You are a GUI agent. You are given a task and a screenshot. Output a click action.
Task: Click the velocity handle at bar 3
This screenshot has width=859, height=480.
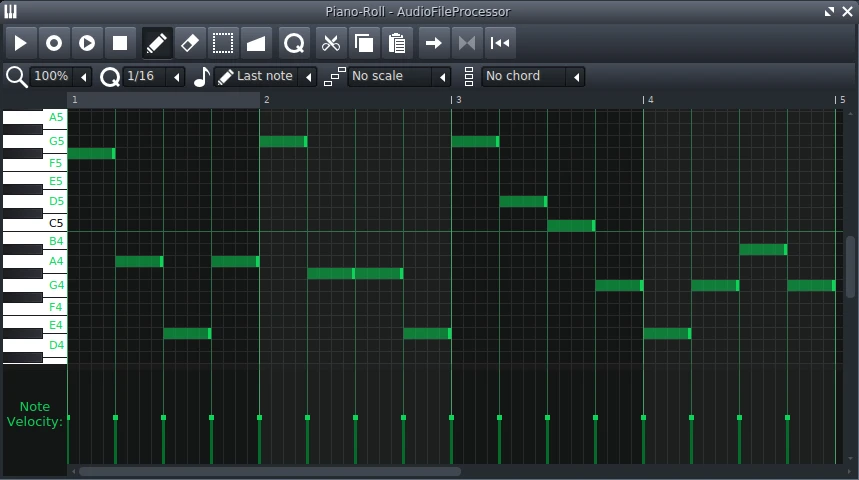tap(451, 418)
